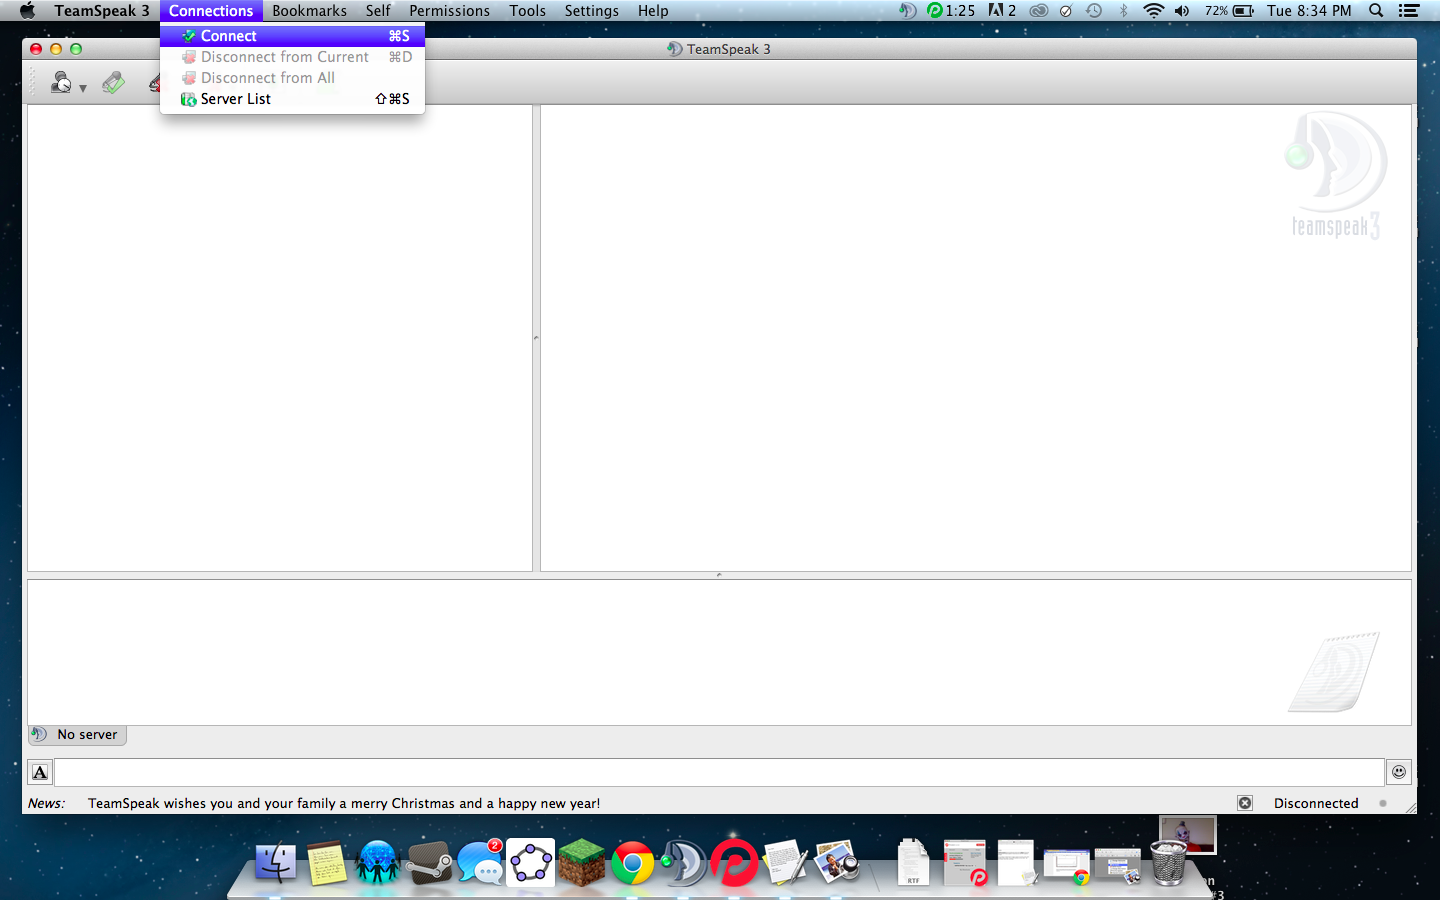Toggle microphone activation toolbar icon
The height and width of the screenshot is (900, 1440).
[x=113, y=82]
